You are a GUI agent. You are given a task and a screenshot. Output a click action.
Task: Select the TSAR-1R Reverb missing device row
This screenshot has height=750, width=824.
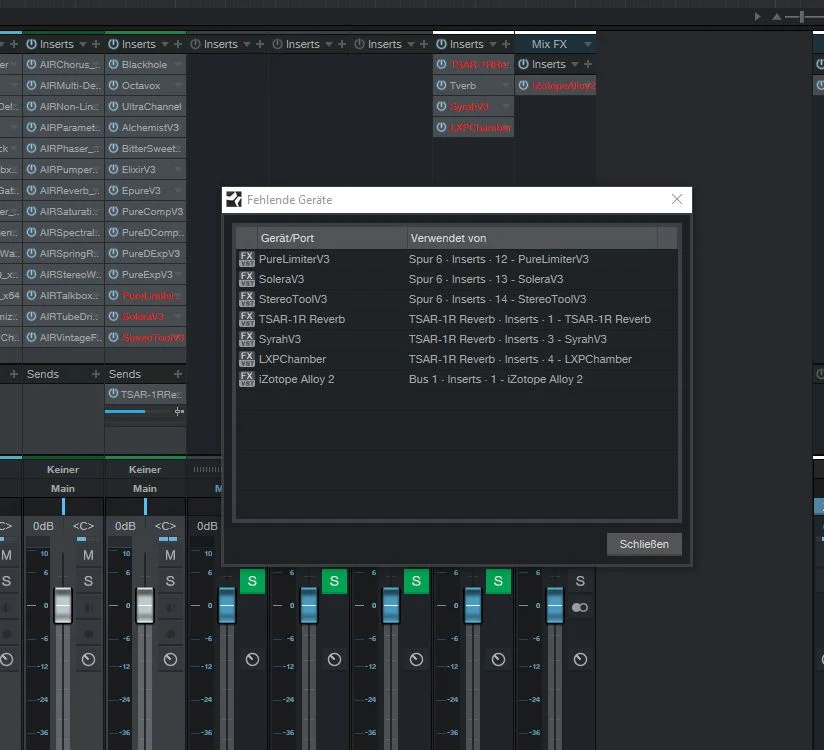tap(456, 319)
